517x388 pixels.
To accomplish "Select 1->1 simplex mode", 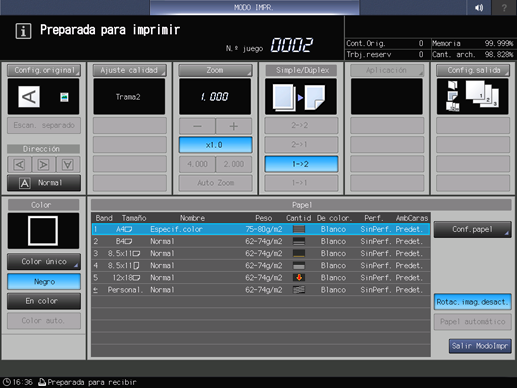I will pyautogui.click(x=301, y=183).
